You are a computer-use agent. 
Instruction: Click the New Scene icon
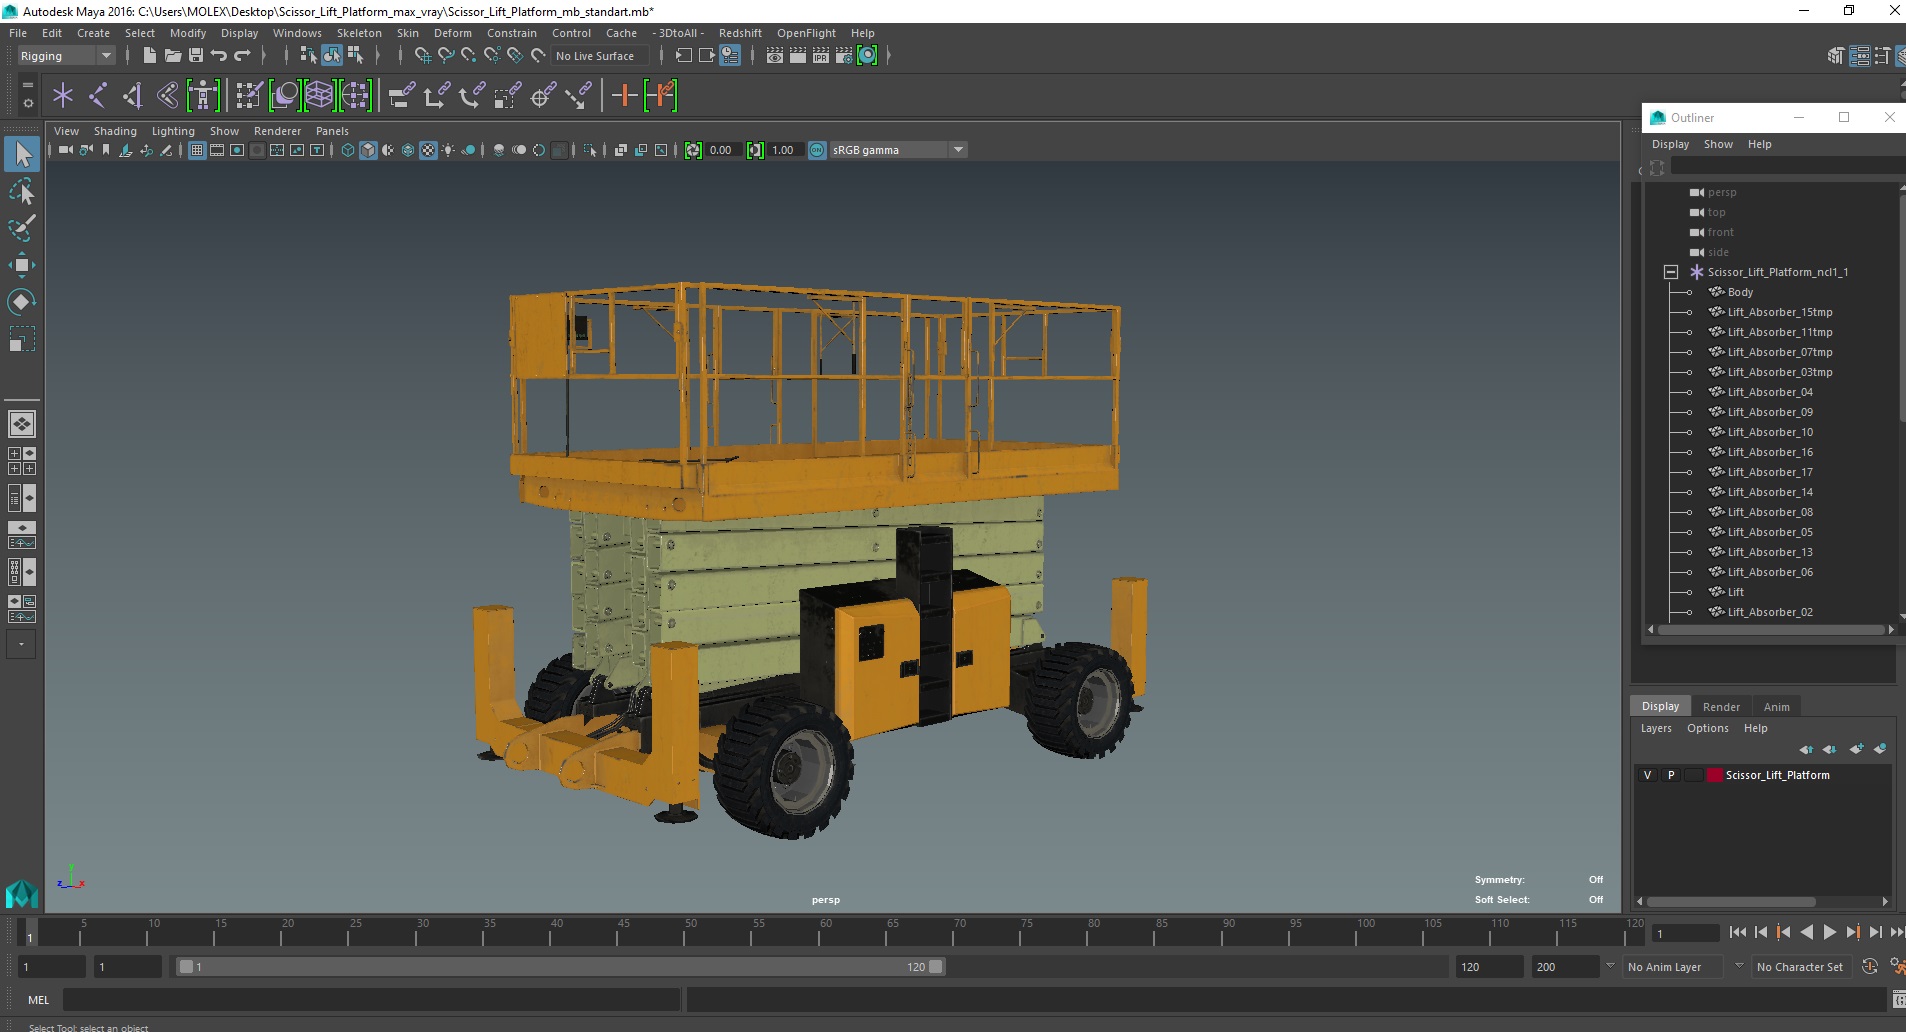coord(150,56)
